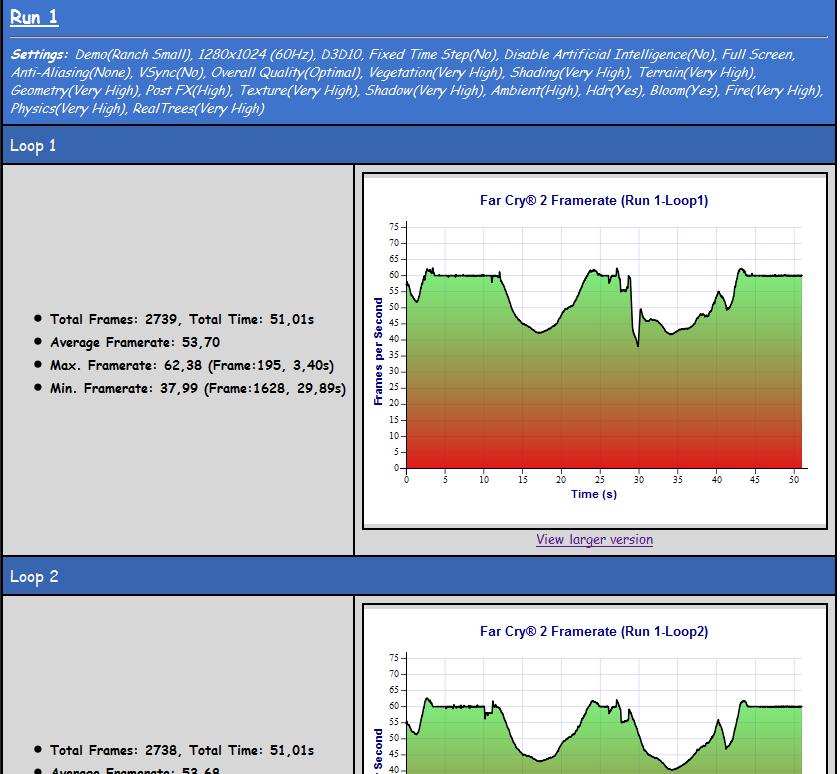Image resolution: width=840 pixels, height=774 pixels.
Task: Click the Run 1 heading
Action: point(34,17)
